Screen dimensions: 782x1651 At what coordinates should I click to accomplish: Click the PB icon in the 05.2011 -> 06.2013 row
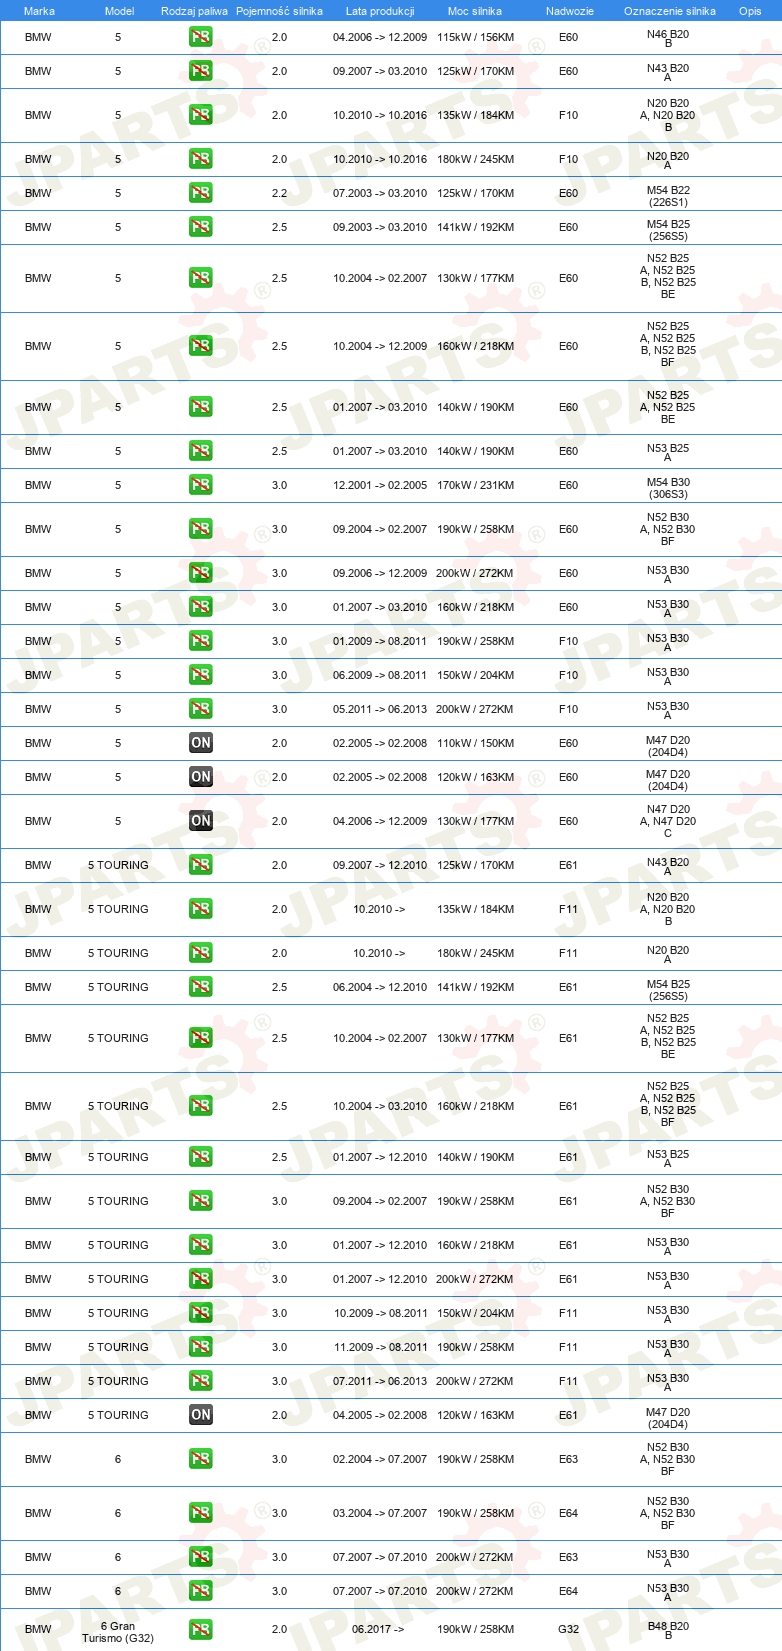[201, 709]
